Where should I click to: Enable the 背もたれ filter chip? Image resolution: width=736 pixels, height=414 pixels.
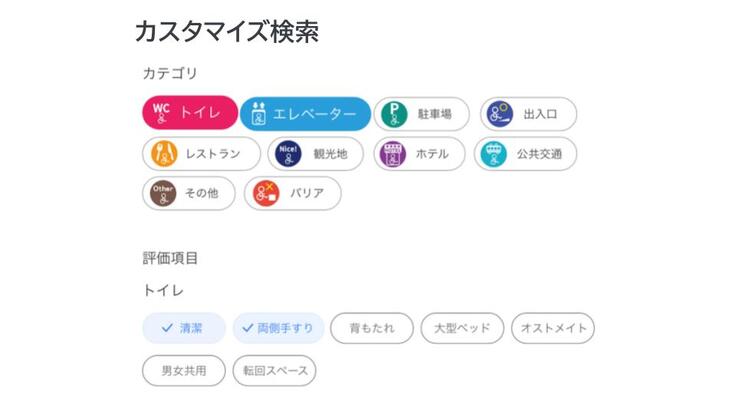371,328
